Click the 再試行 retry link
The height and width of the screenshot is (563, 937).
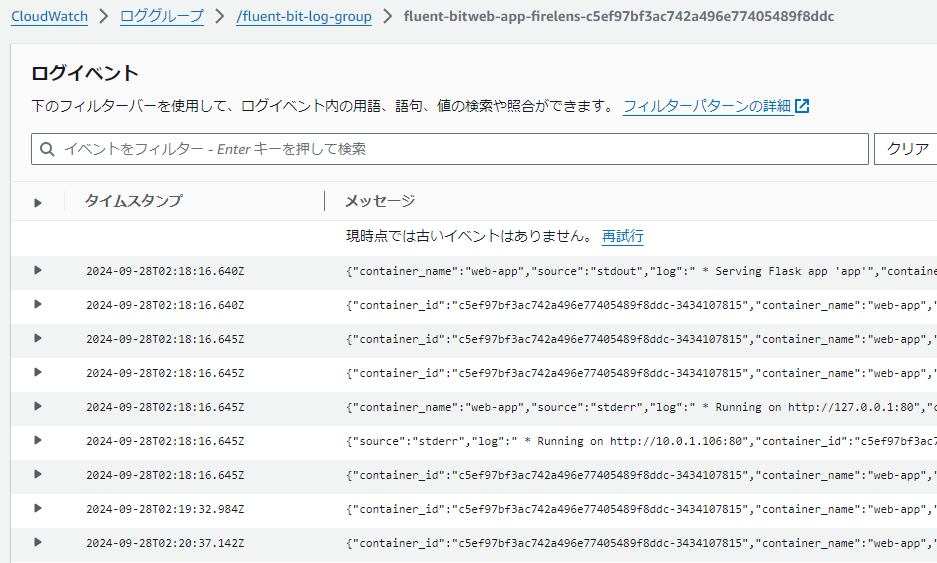[x=622, y=236]
